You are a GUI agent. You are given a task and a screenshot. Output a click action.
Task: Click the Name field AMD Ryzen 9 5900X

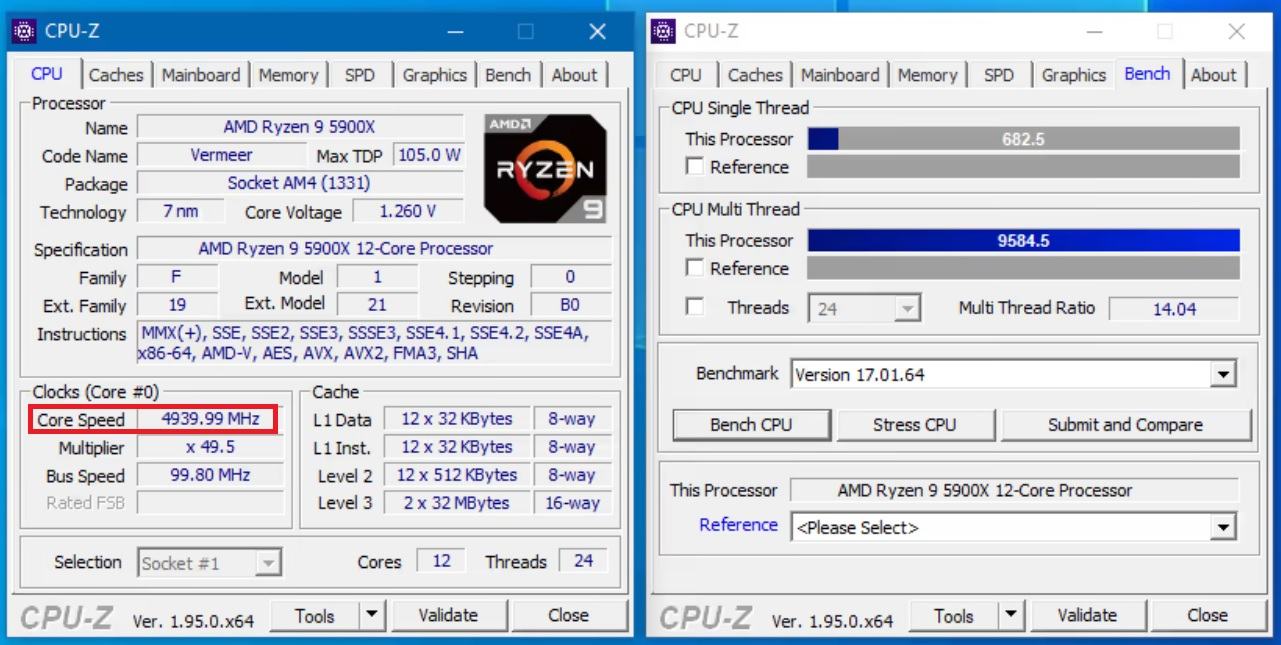click(x=300, y=127)
